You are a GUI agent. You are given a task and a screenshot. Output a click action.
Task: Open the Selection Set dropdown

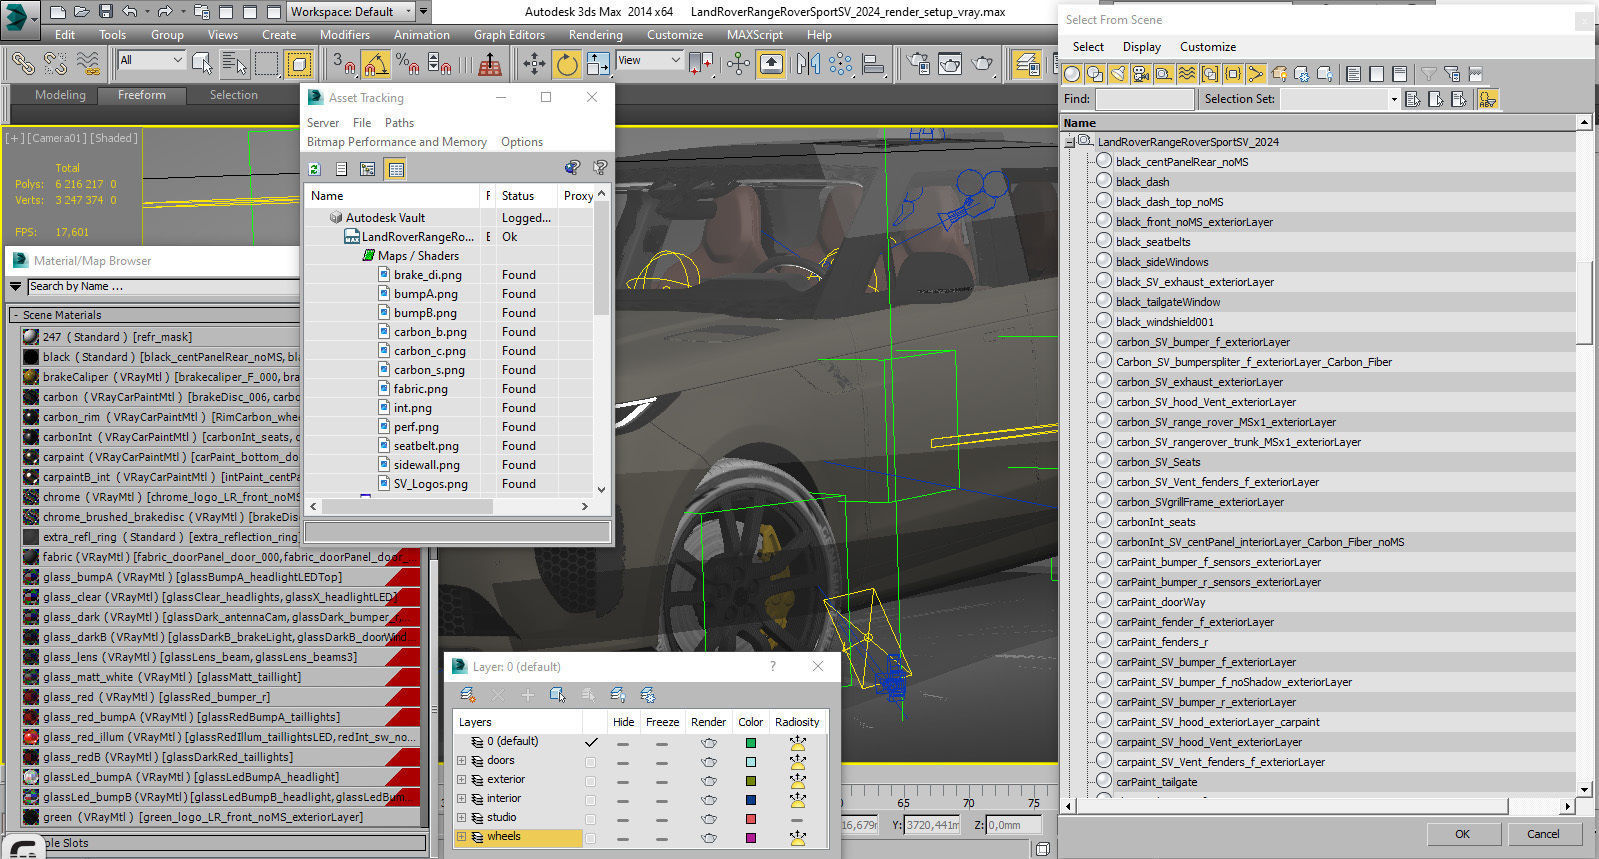coord(1340,99)
